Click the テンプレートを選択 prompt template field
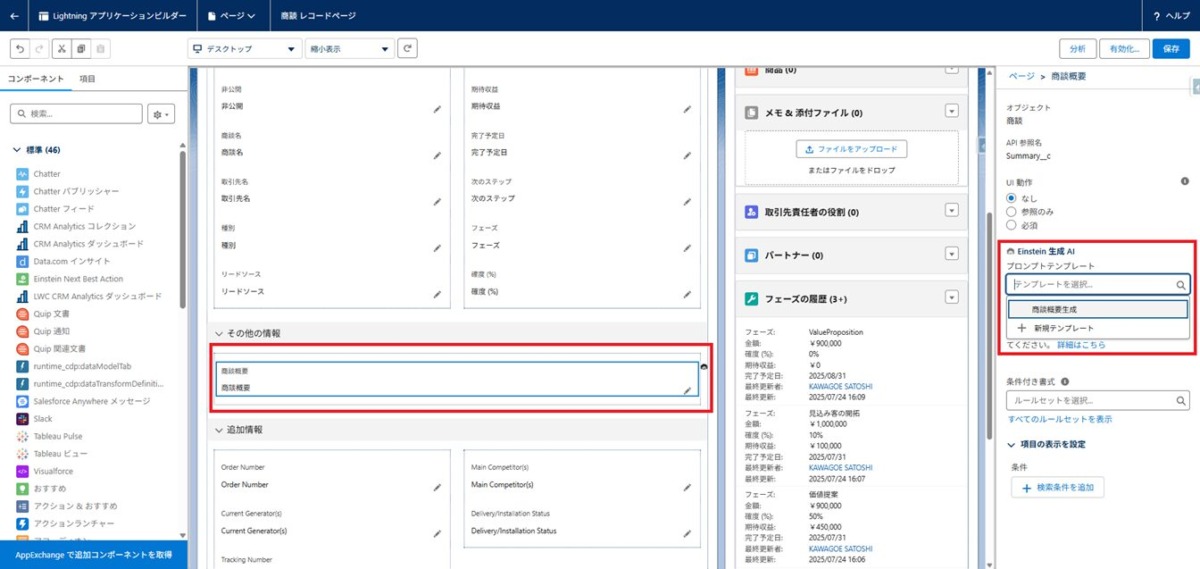This screenshot has width=1200, height=569. tap(1098, 285)
